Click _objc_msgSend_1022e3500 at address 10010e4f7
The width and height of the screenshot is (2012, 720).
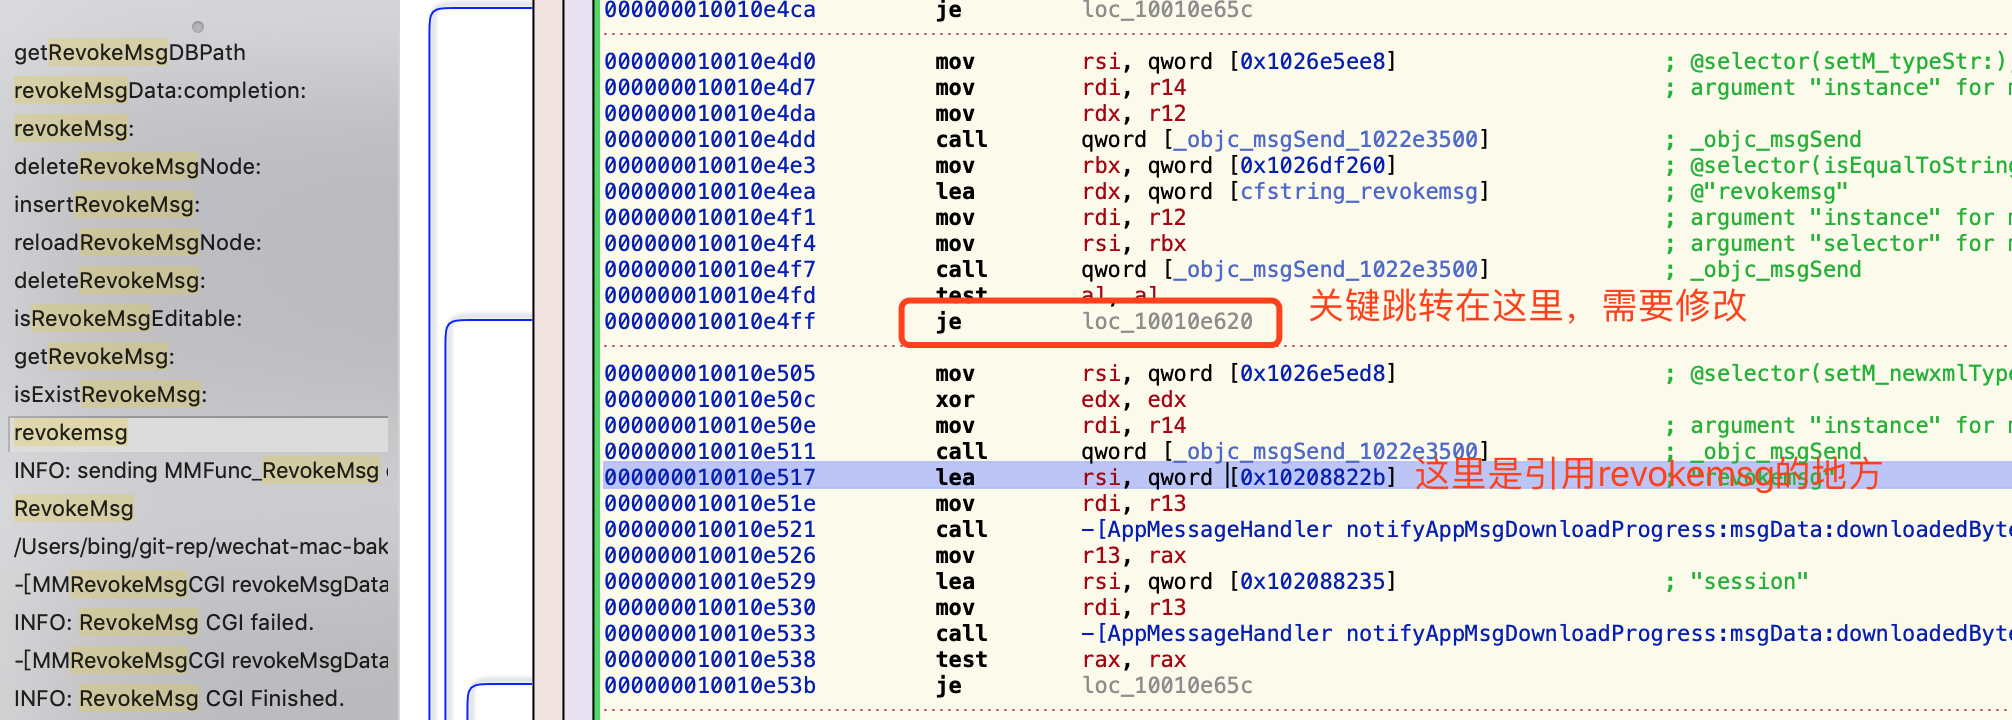(1326, 269)
